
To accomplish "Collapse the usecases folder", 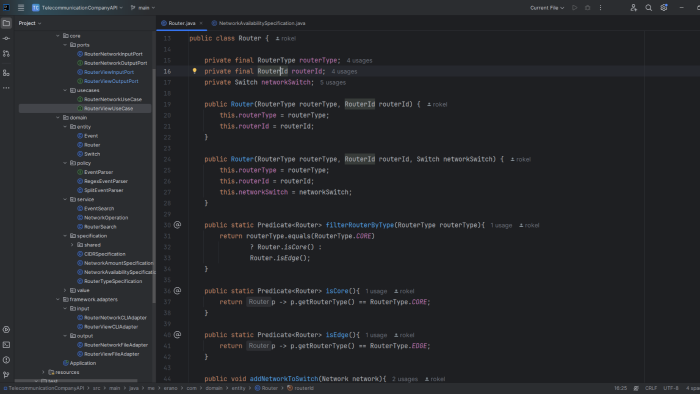I will [65, 90].
